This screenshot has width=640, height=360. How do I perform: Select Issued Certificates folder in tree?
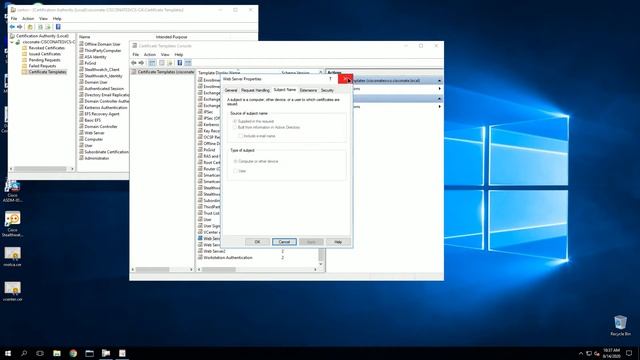point(44,54)
